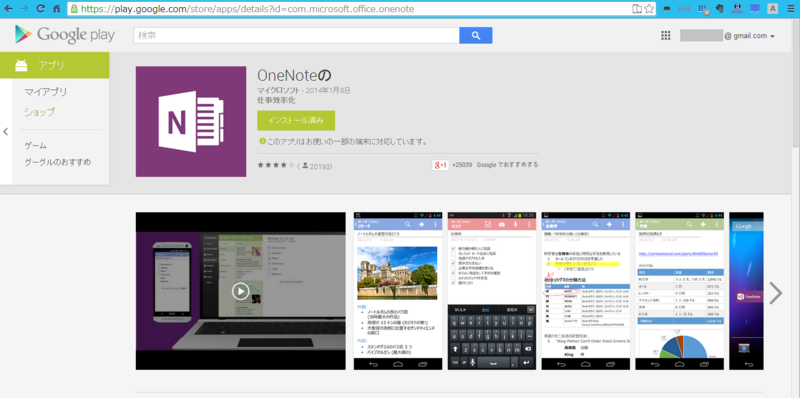Click the green padlock in the address bar
Viewport: 800px width, 398px height.
75,9
